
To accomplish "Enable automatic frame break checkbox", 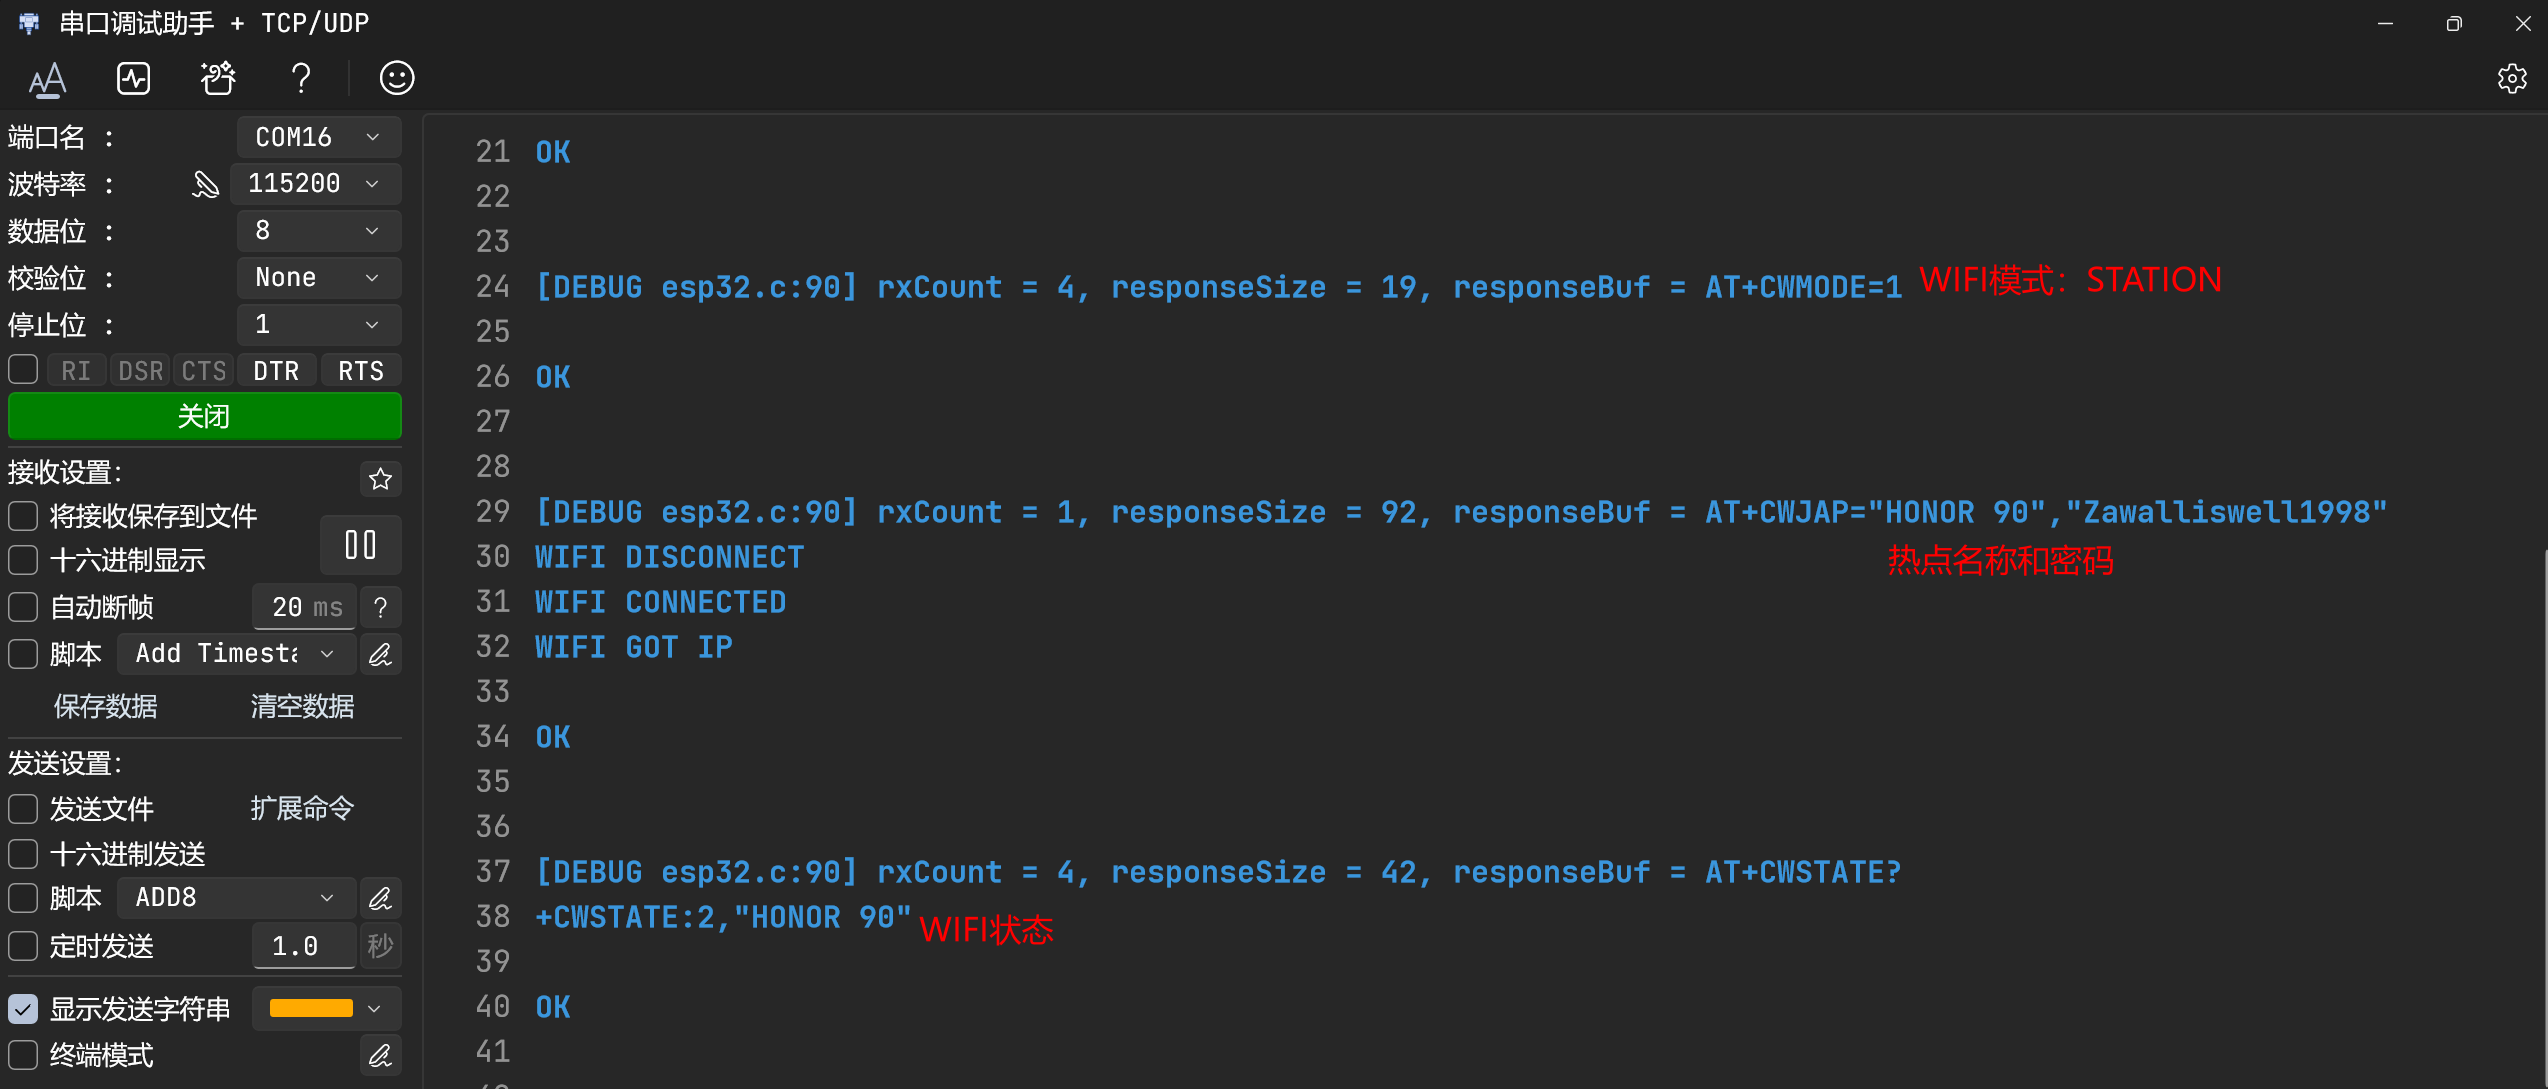I will pyautogui.click(x=23, y=607).
